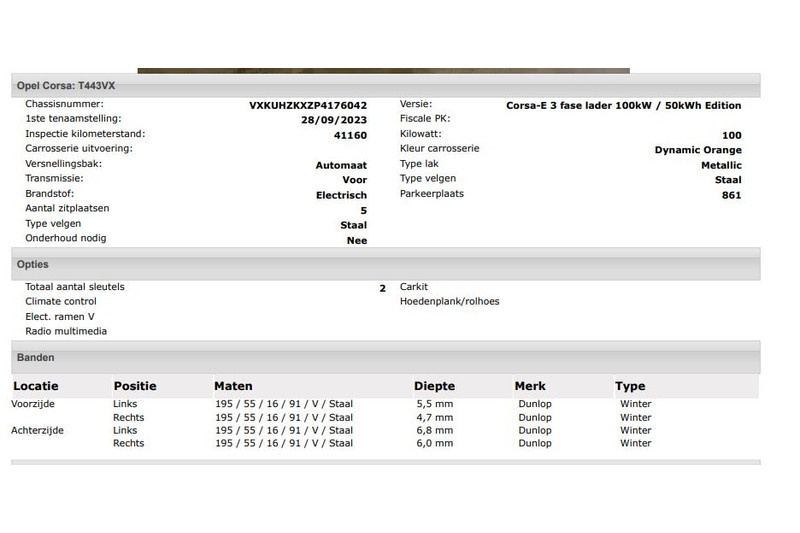Viewport: 800px width, 533px height.
Task: Sort by the Positie column header
Action: click(x=135, y=386)
